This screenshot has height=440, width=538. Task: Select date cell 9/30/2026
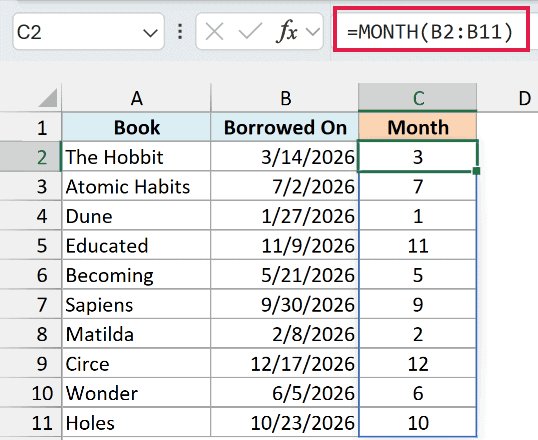click(x=285, y=304)
